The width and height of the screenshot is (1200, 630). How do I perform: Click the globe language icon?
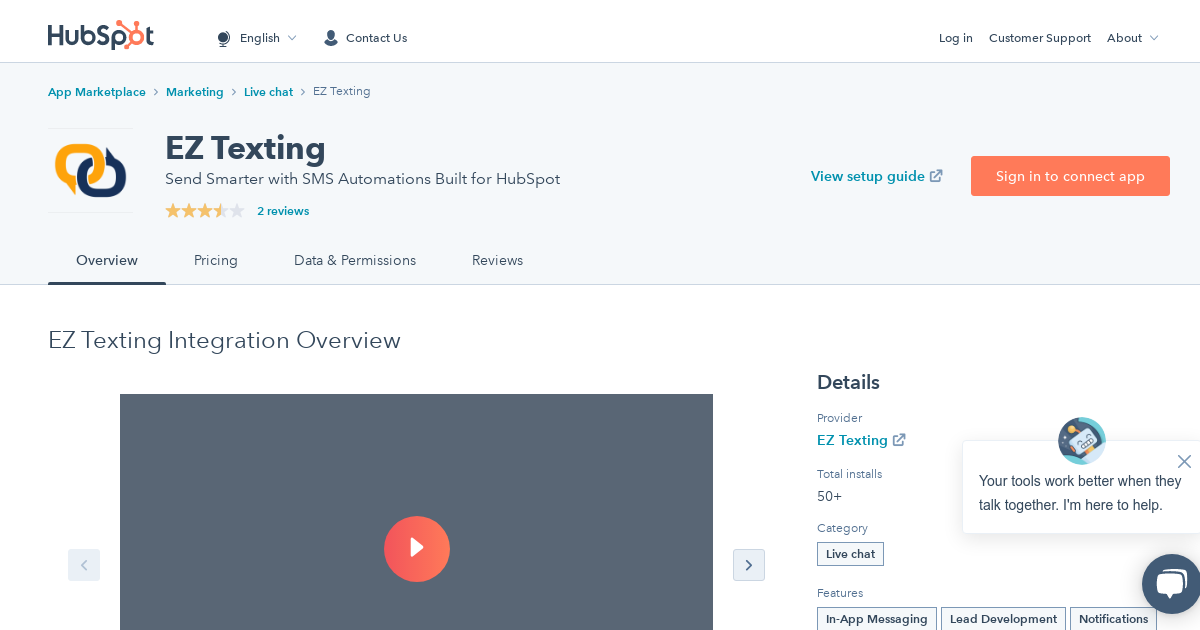pos(224,38)
